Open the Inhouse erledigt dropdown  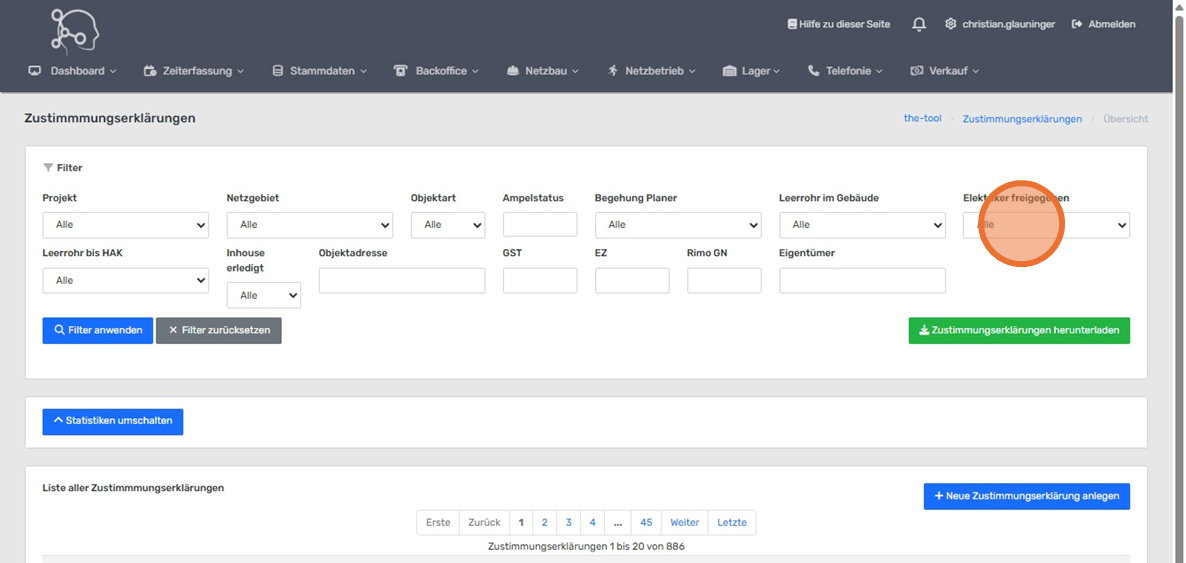tap(263, 296)
